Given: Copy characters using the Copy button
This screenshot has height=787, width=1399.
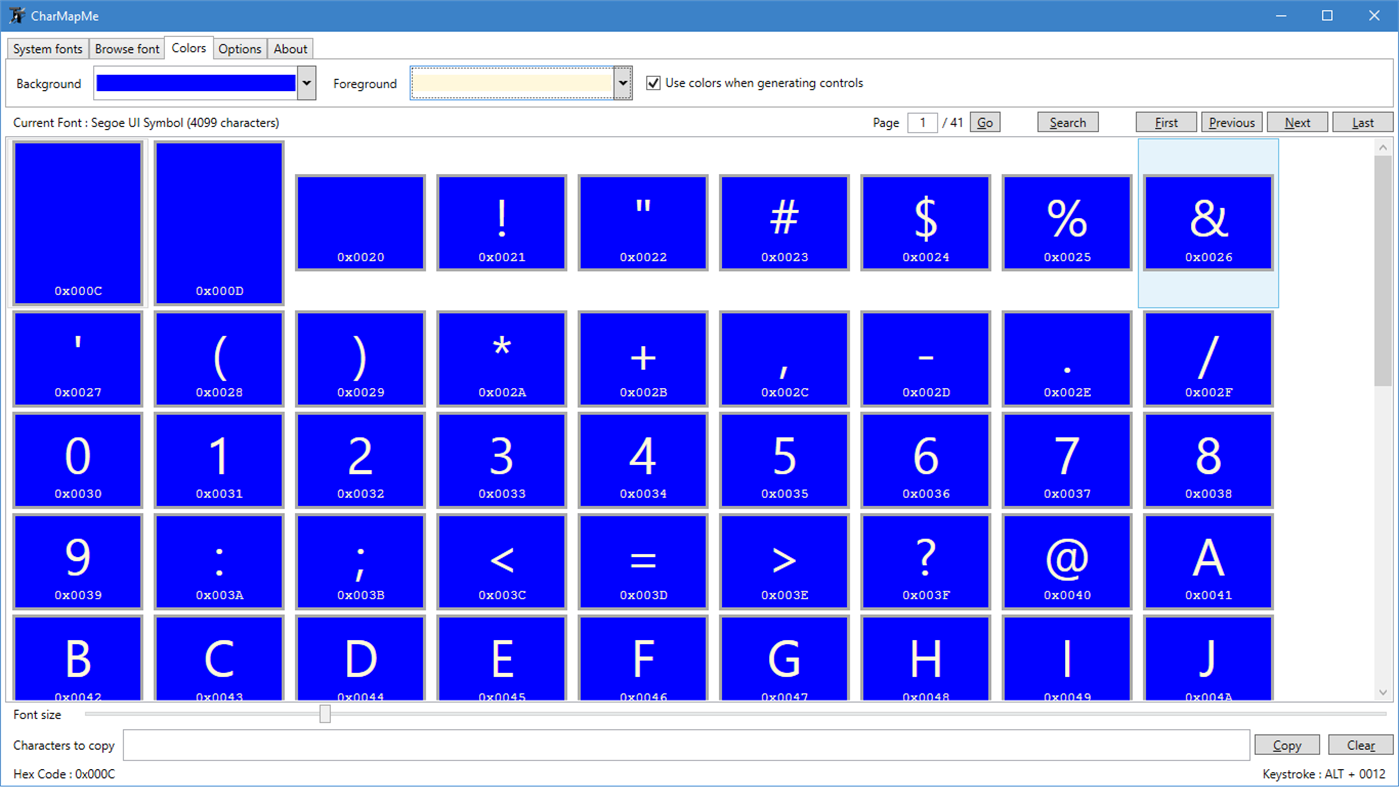Looking at the screenshot, I should pos(1286,744).
